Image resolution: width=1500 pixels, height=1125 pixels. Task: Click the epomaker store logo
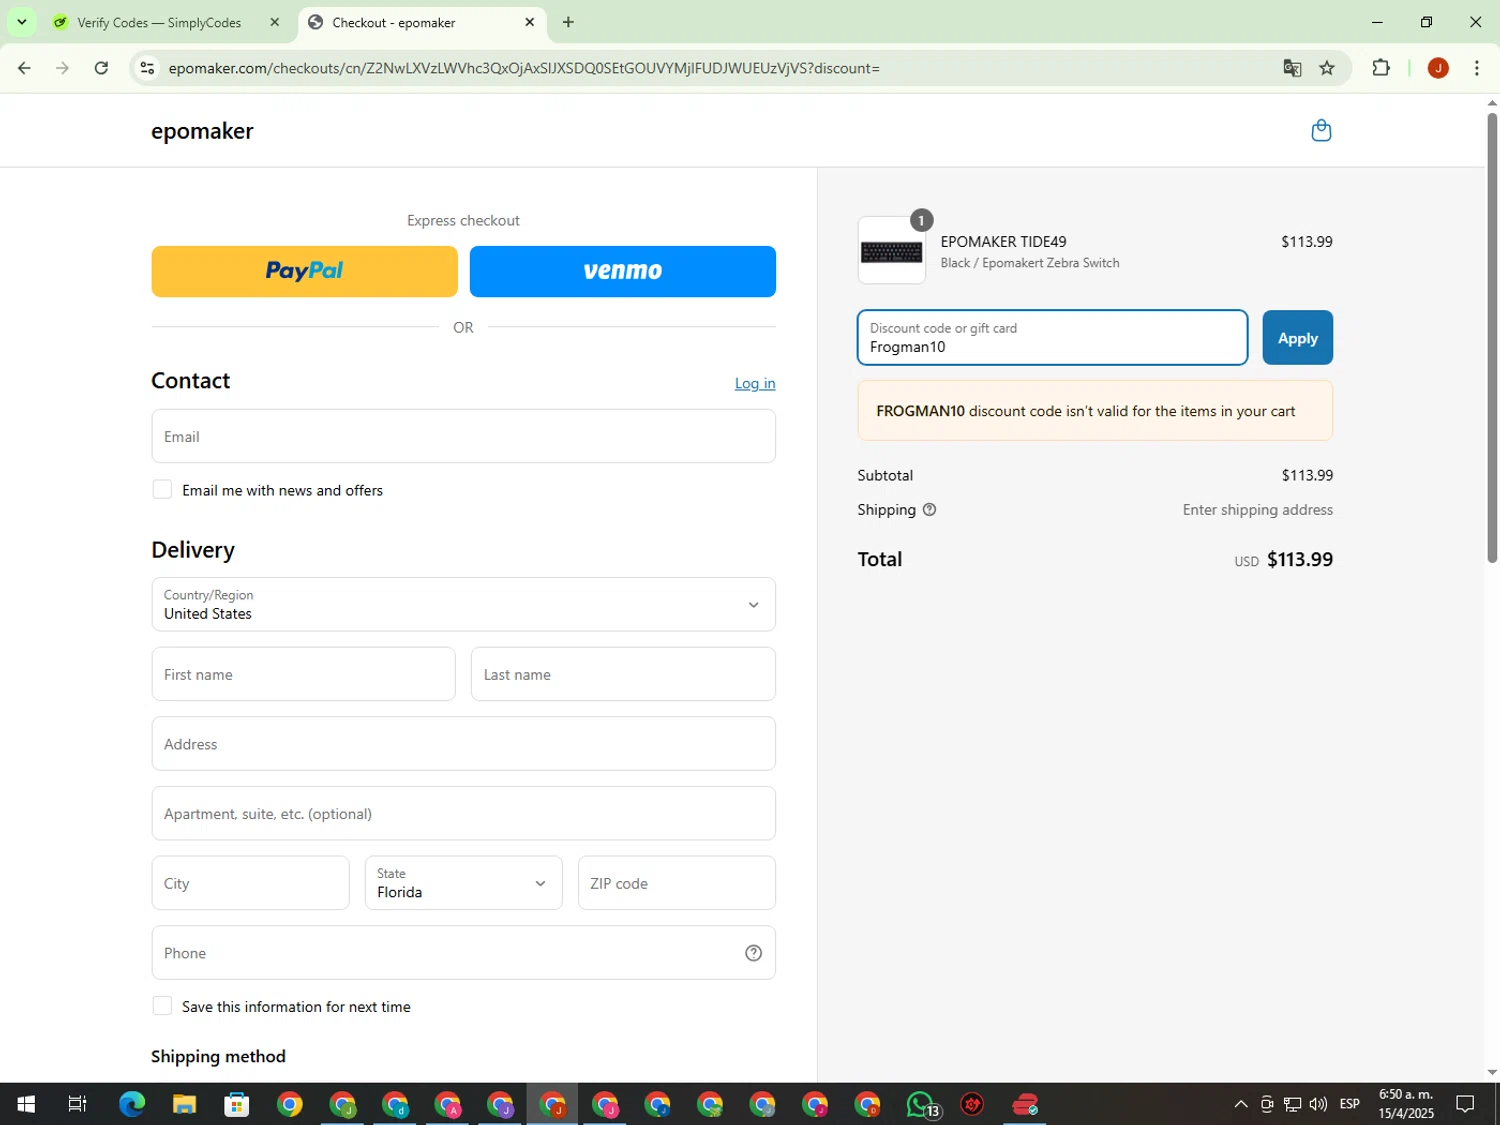(x=202, y=131)
